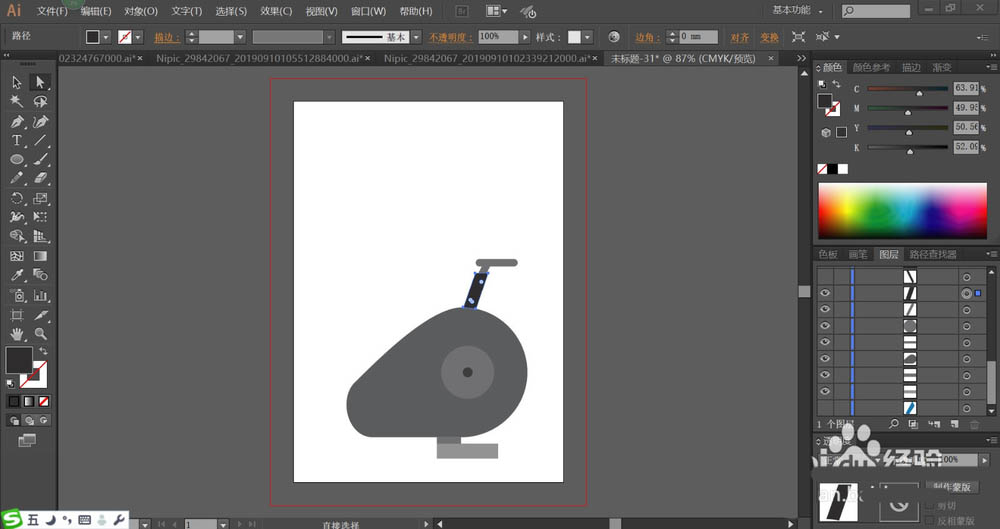Click the C cyan slider handle
Image resolution: width=1000 pixels, height=529 pixels.
point(919,93)
